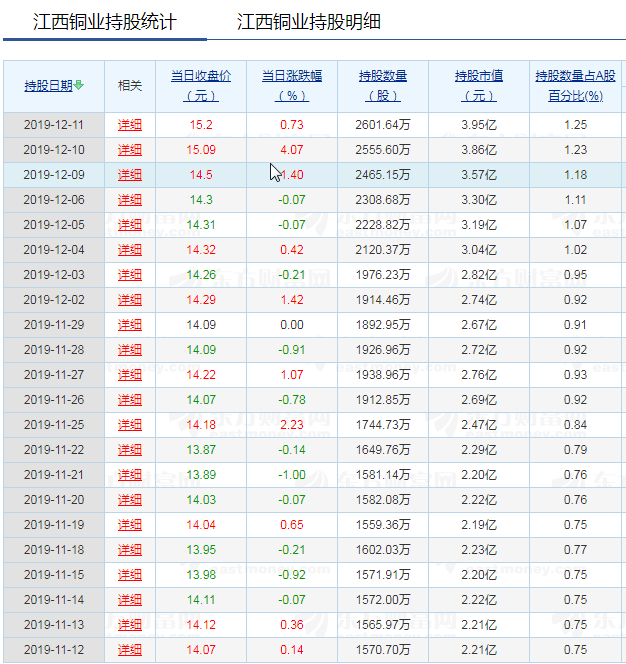Click A-share percentage 0.77
This screenshot has height=664, width=626.
tap(576, 550)
